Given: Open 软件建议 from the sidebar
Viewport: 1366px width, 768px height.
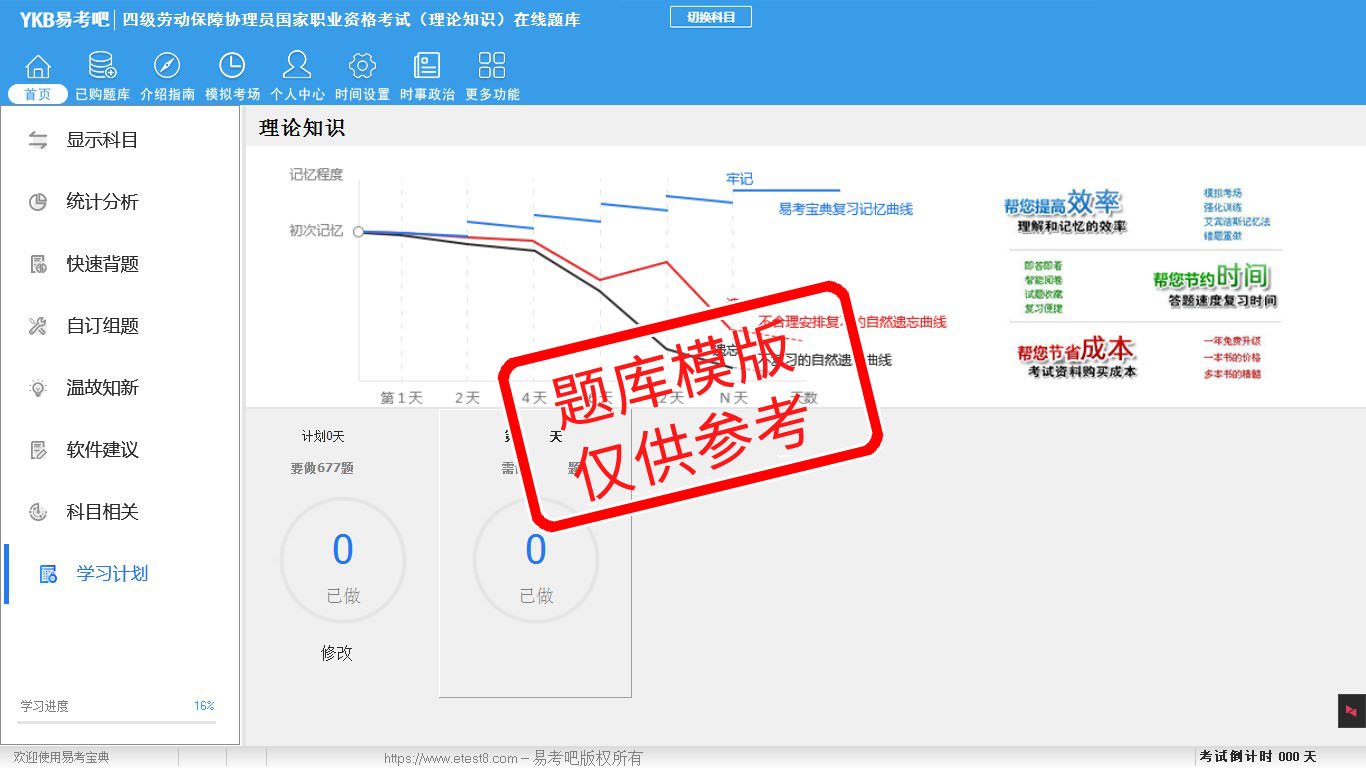Looking at the screenshot, I should 102,450.
